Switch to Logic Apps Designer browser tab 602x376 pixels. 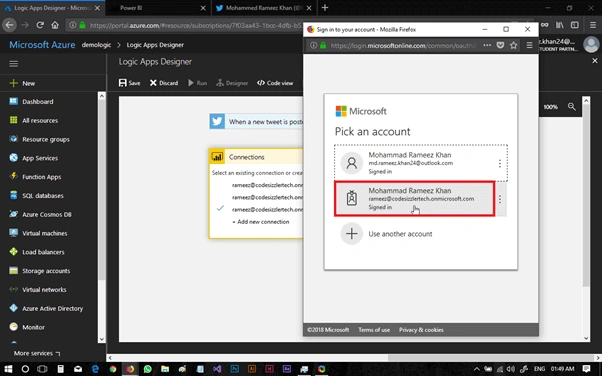[52, 8]
